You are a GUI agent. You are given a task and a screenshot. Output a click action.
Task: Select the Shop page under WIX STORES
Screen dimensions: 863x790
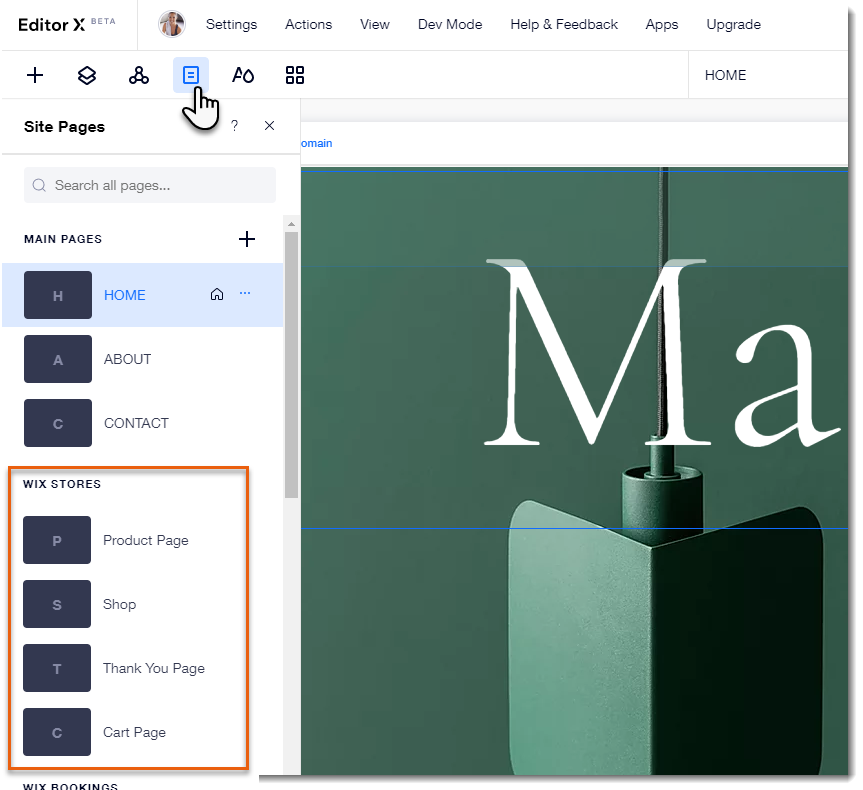tap(119, 604)
